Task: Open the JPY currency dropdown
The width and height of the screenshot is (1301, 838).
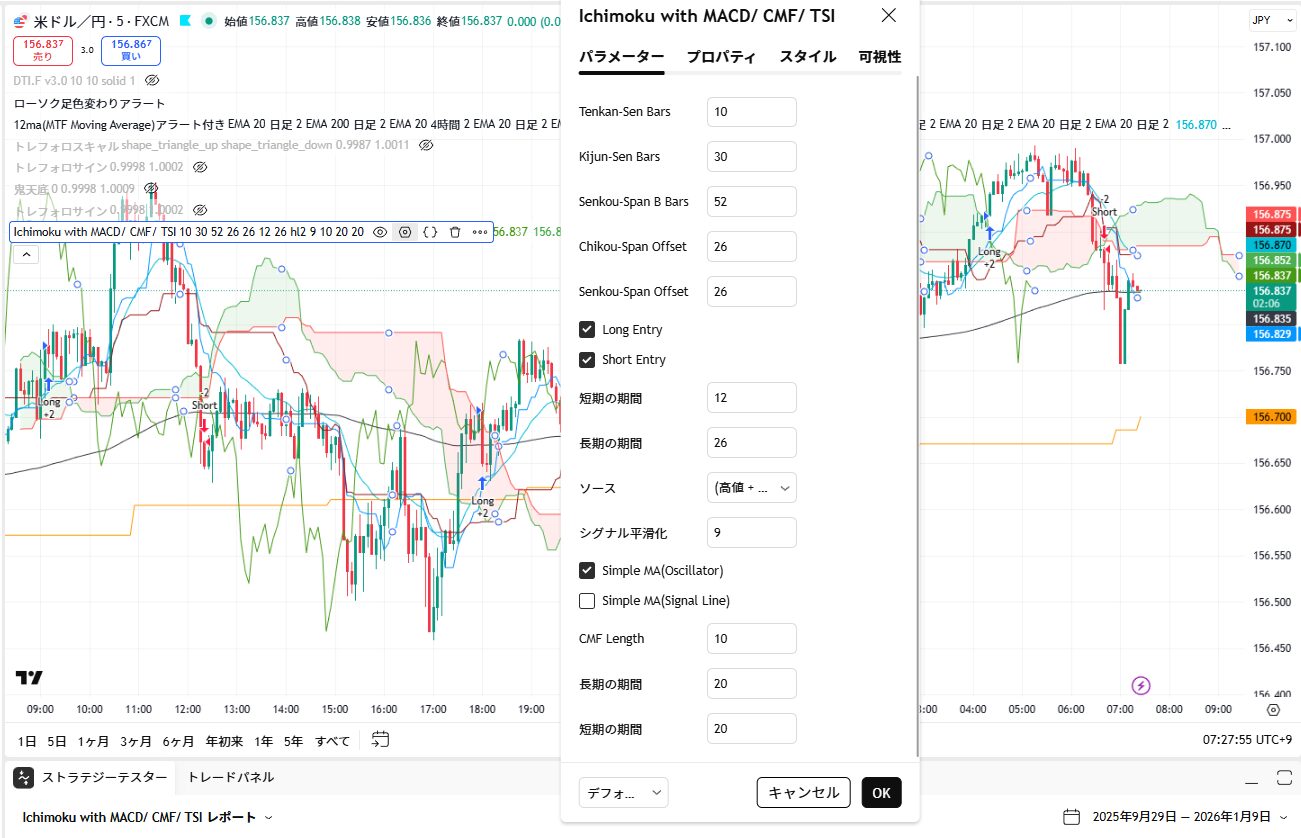Action: (x=1273, y=20)
